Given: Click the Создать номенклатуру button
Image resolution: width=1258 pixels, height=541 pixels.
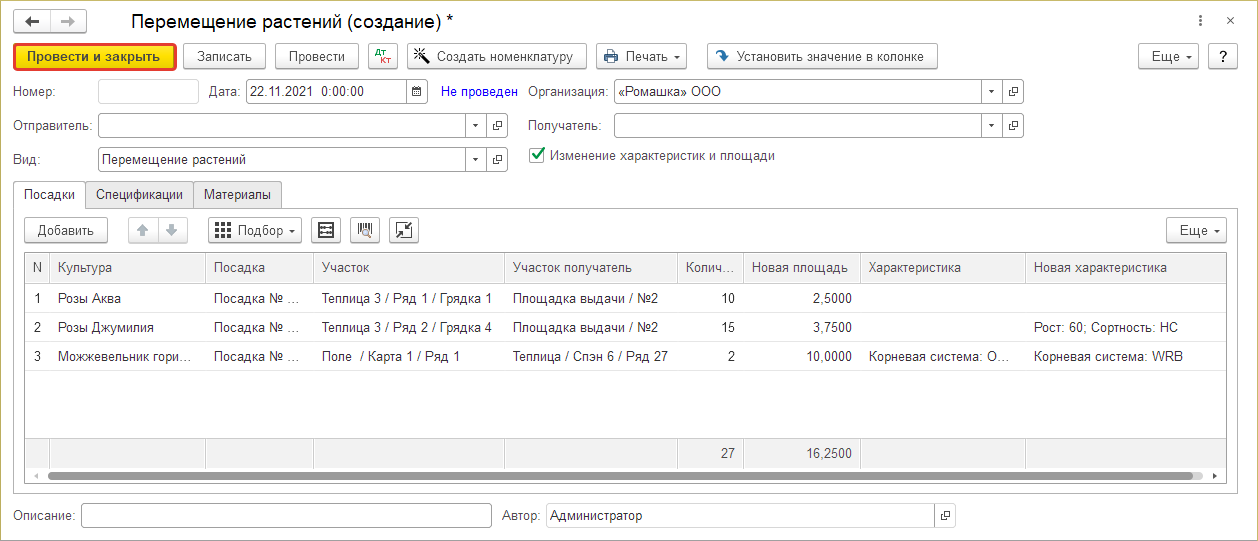Looking at the screenshot, I should [x=496, y=57].
